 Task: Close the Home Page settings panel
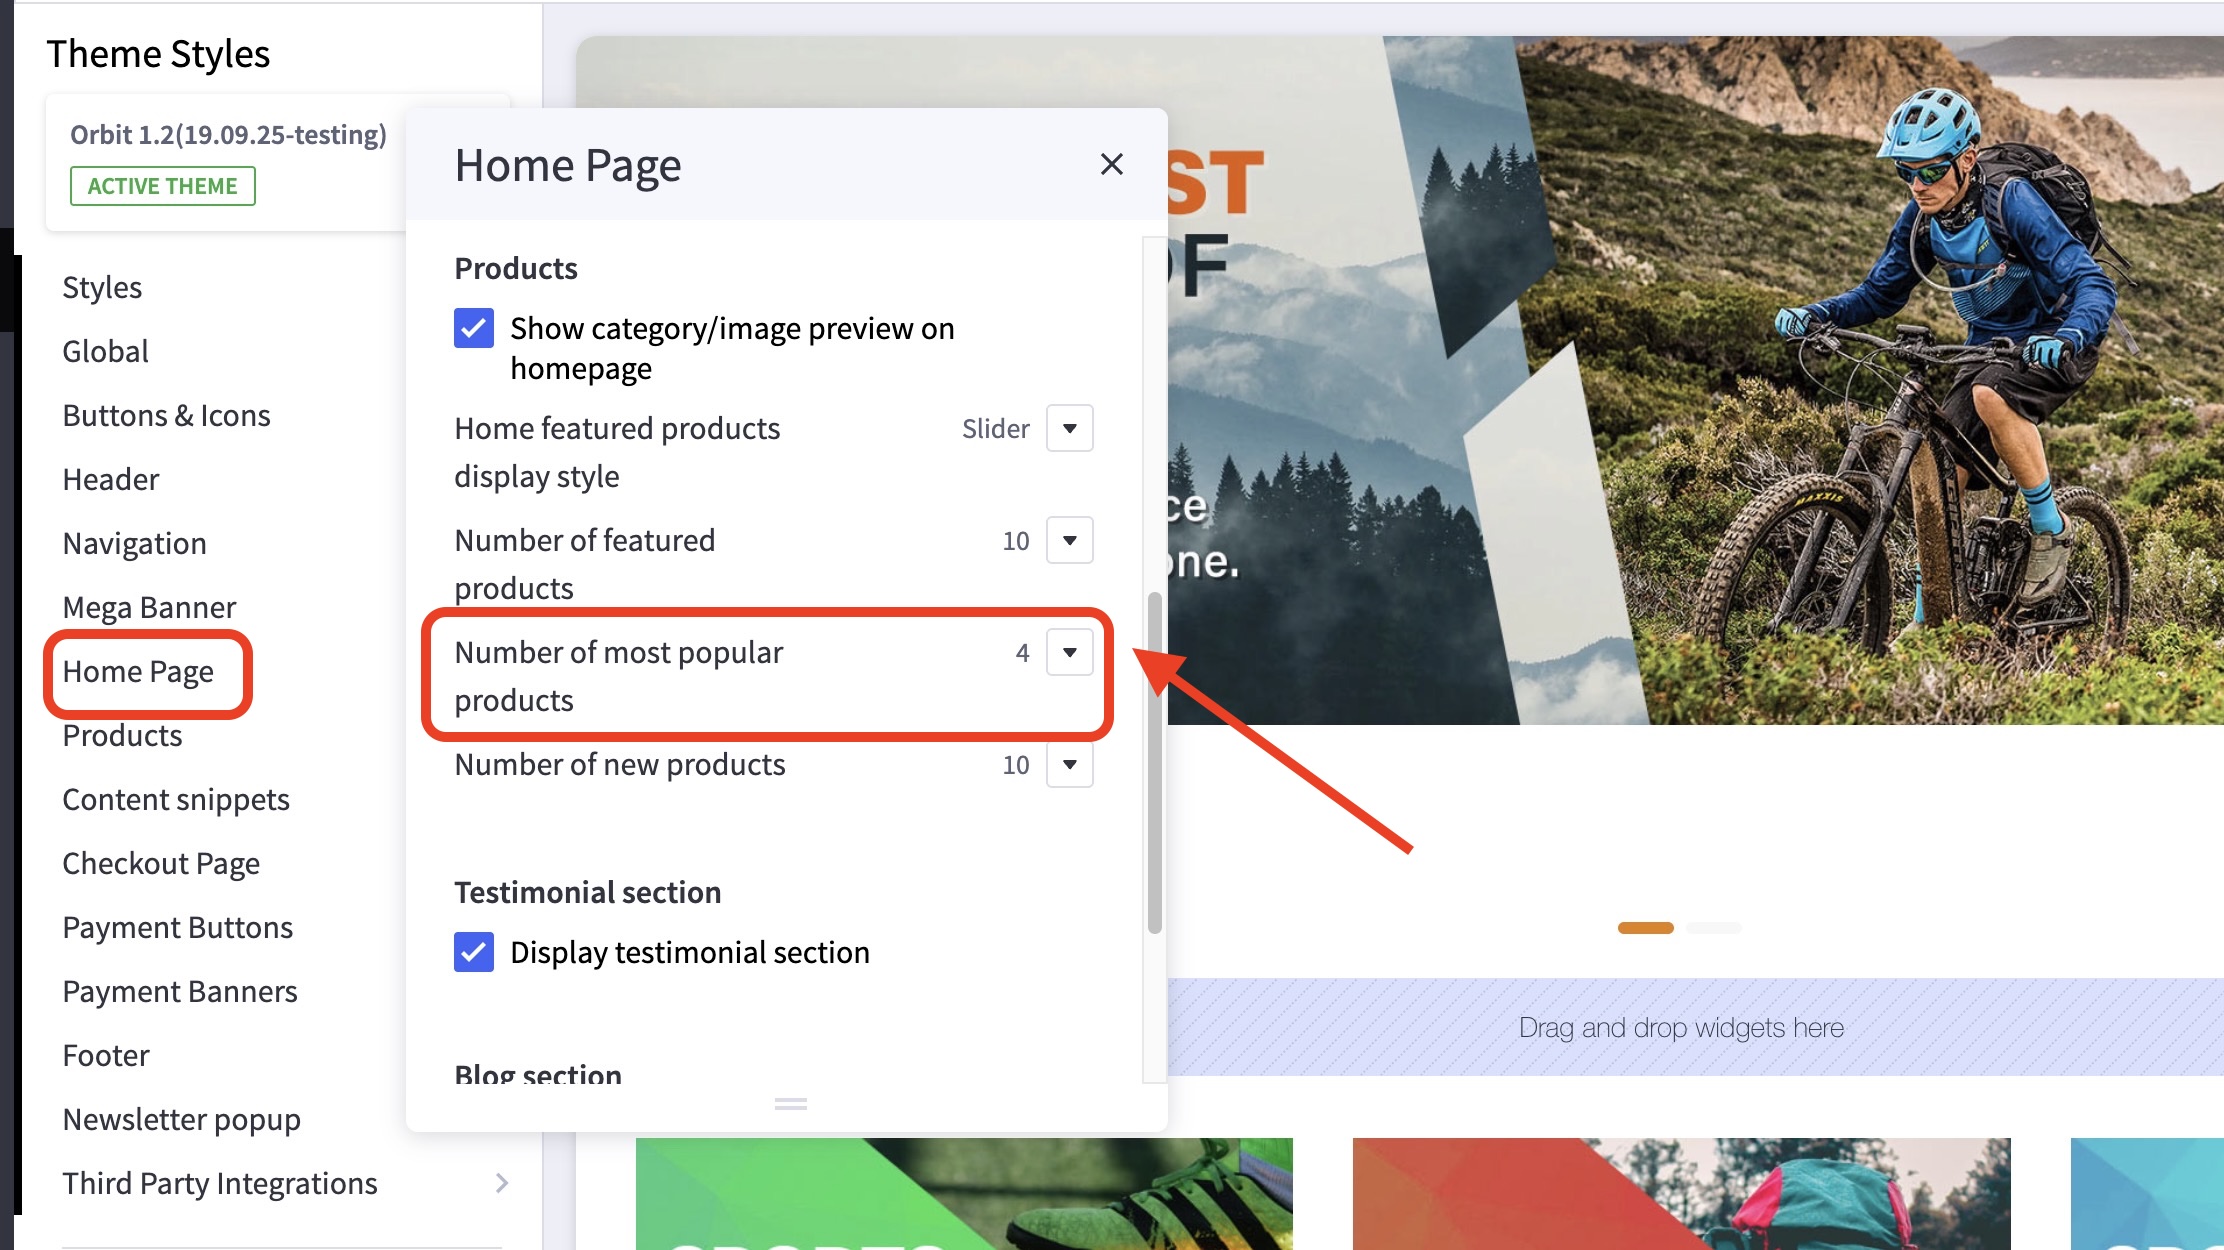(x=1111, y=164)
